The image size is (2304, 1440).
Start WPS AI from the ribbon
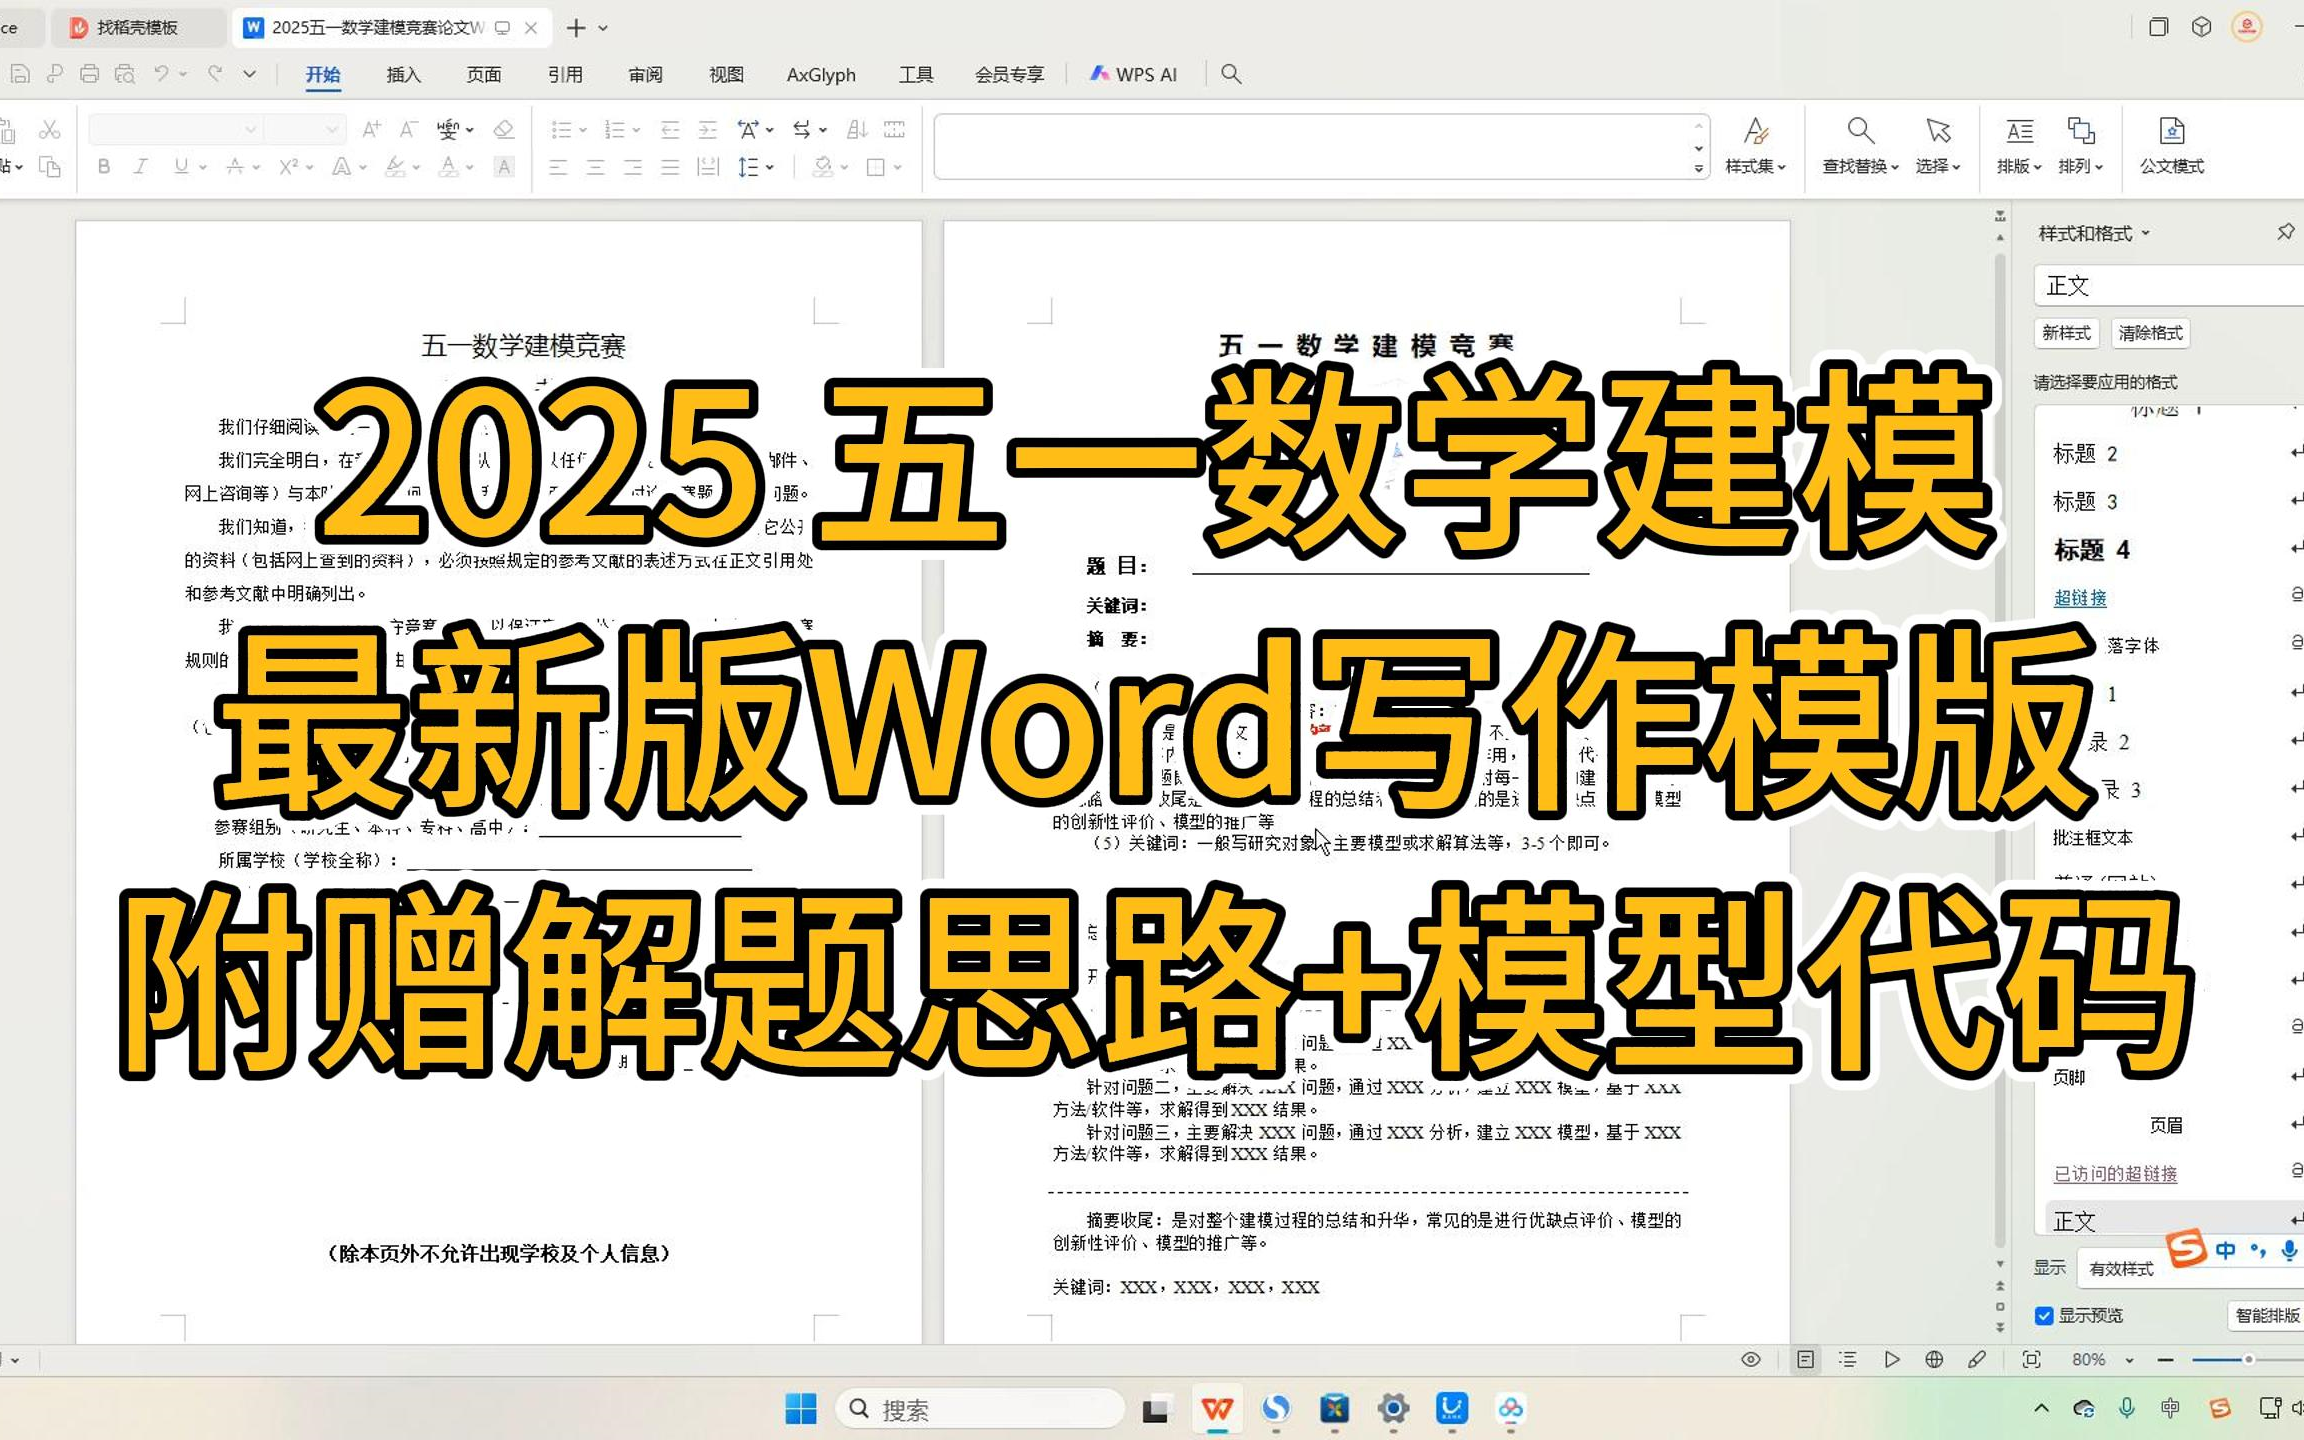(x=1135, y=73)
